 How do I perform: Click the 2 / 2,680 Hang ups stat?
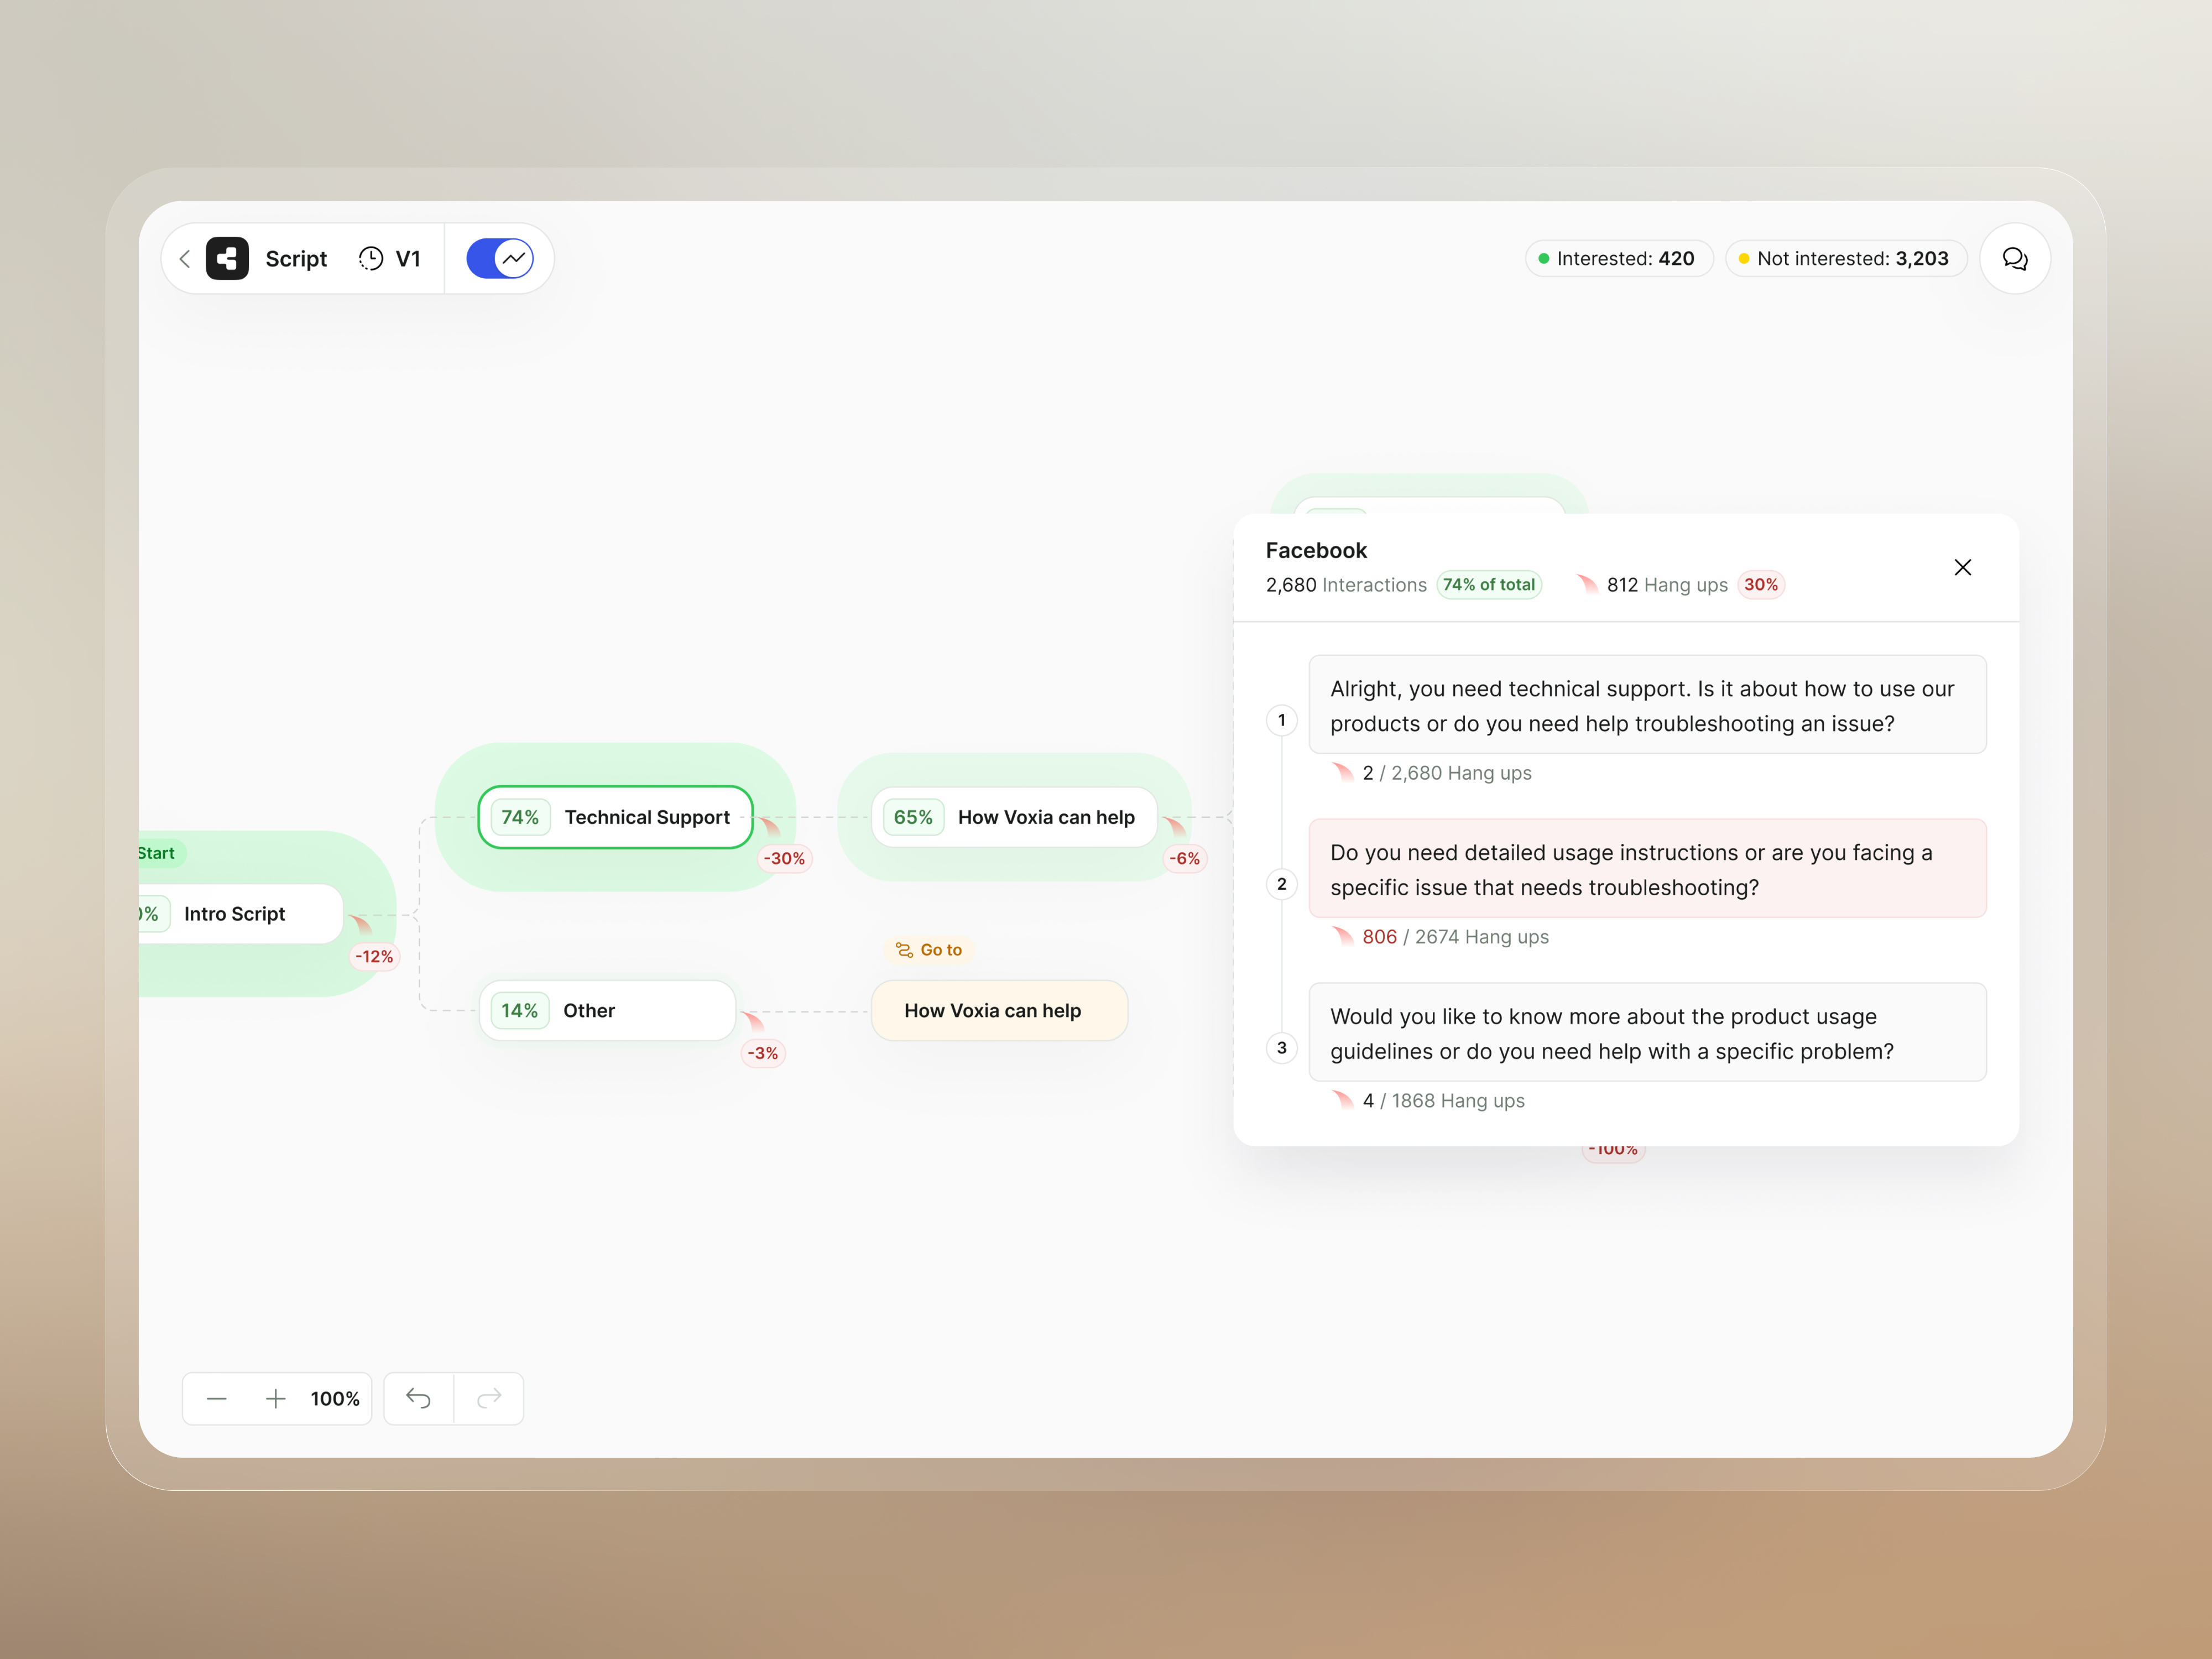point(1446,773)
